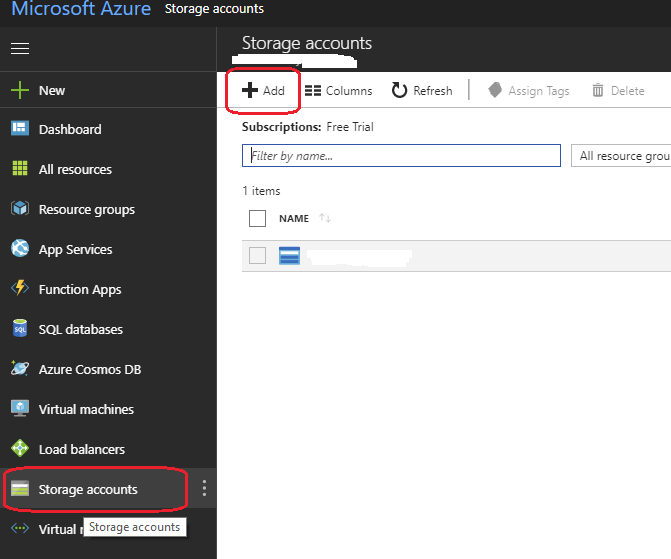Click the Delete button label
Screen dimensions: 671x559
628,91
